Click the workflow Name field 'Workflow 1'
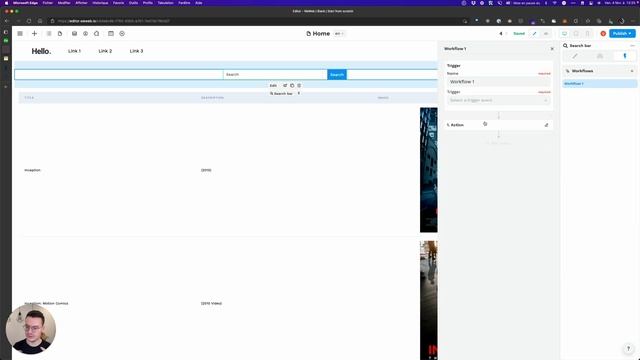This screenshot has height=360, width=640. coord(498,82)
